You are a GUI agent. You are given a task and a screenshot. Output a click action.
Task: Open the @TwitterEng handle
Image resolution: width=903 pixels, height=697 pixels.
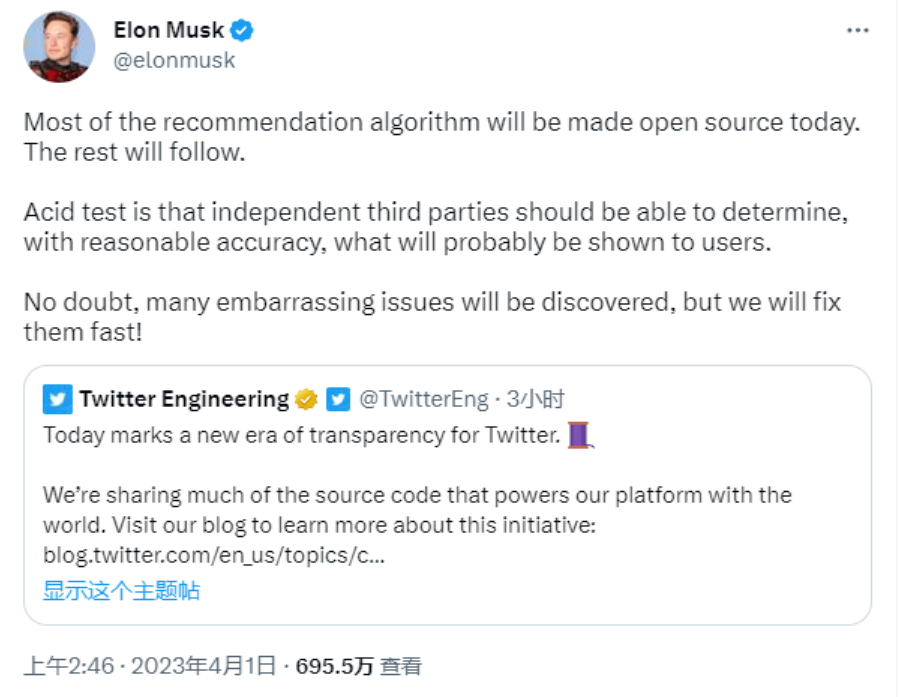[x=422, y=400]
